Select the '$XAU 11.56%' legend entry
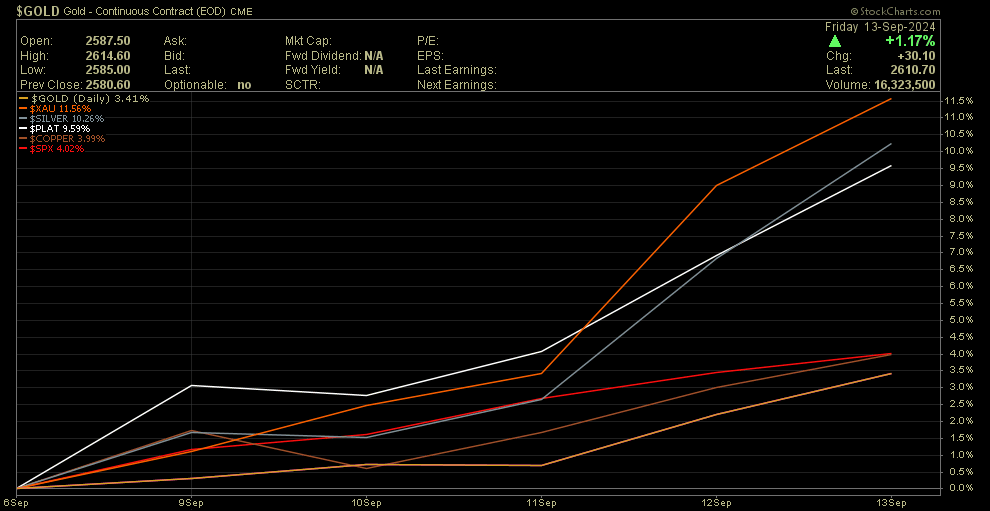Screen dimensions: 990x511 pos(55,109)
